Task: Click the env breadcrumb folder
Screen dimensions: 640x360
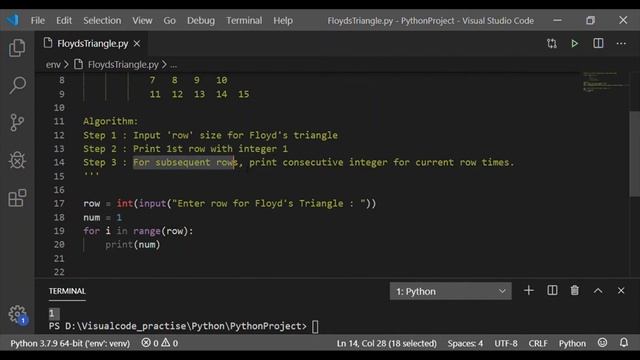Action: (x=53, y=65)
